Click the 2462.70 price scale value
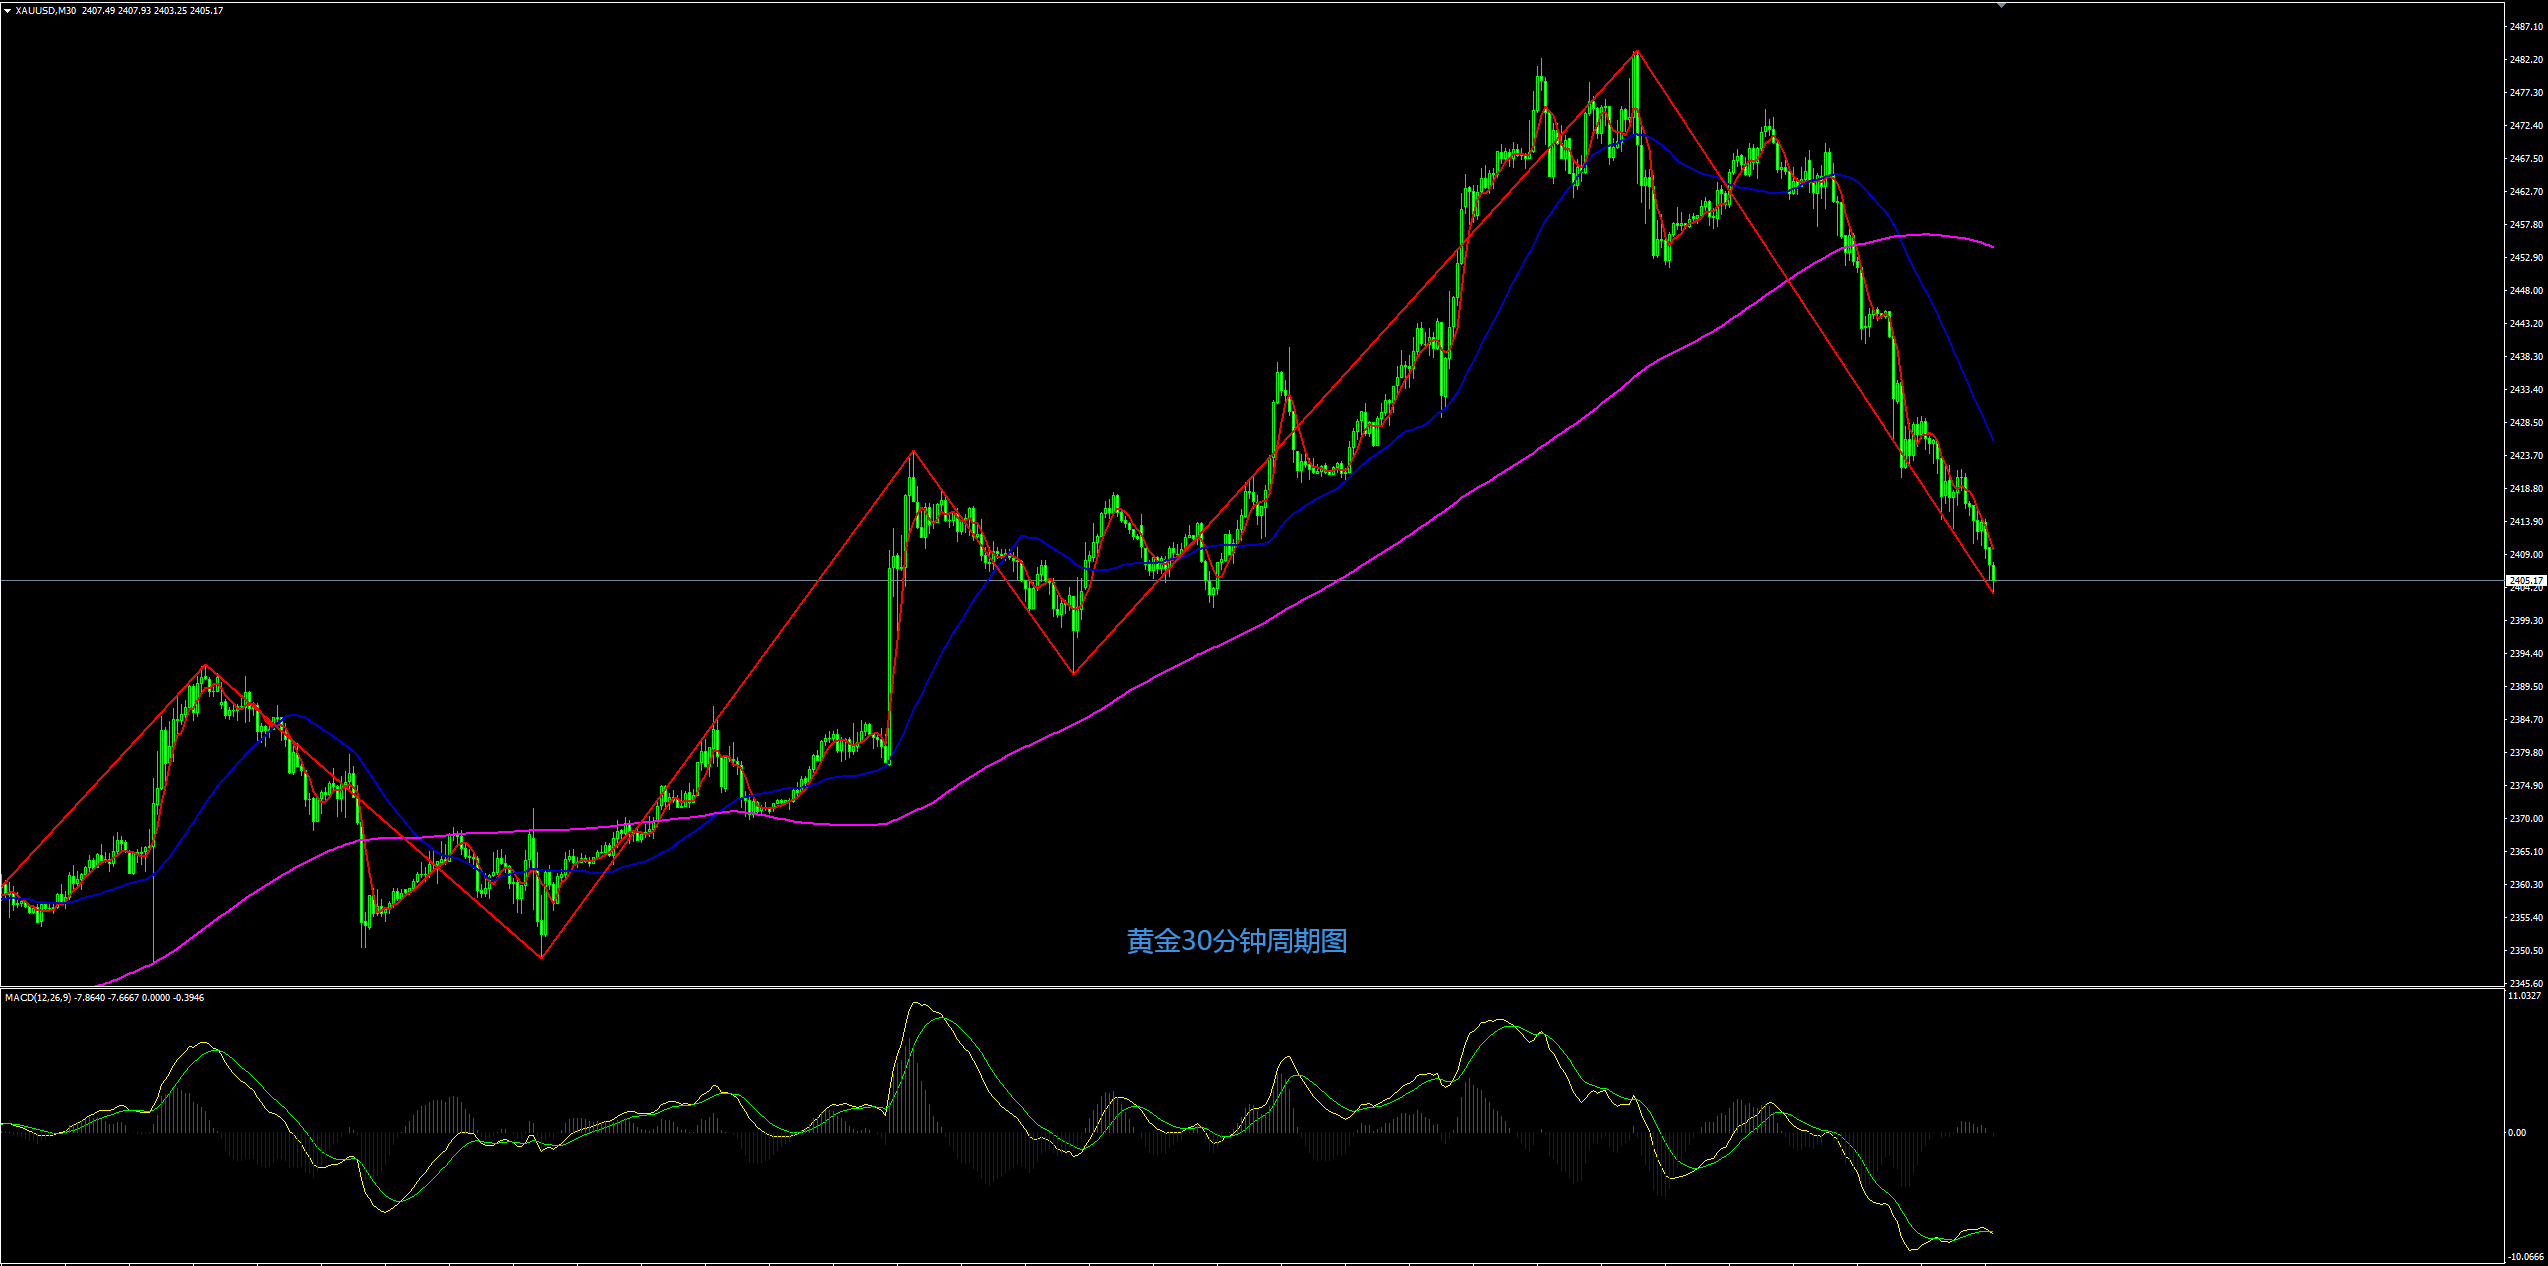 2526,192
